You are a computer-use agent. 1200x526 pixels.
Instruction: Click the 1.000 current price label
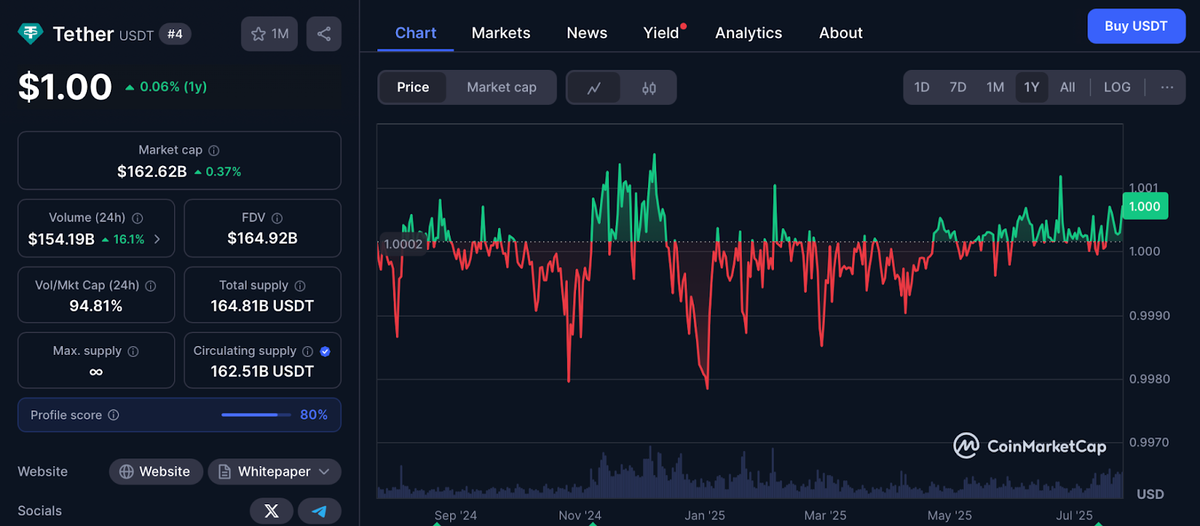coord(1144,207)
